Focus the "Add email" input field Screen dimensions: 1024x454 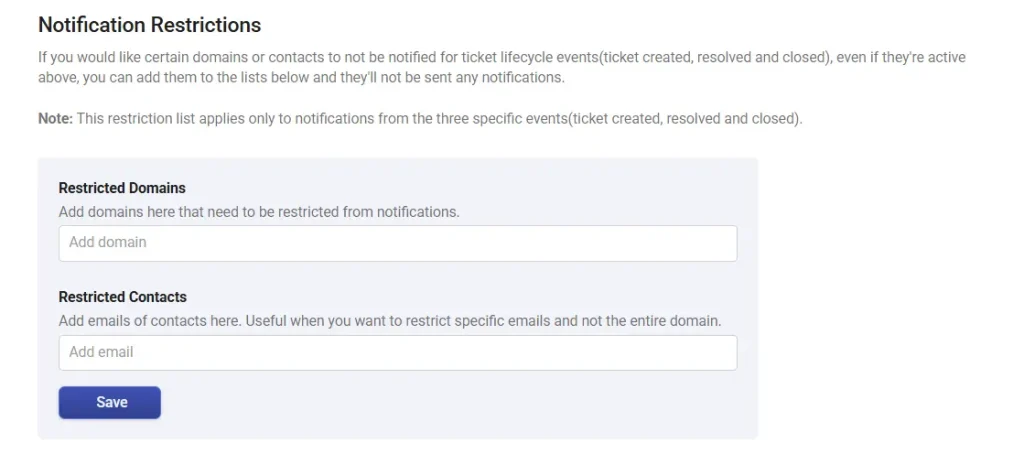397,353
